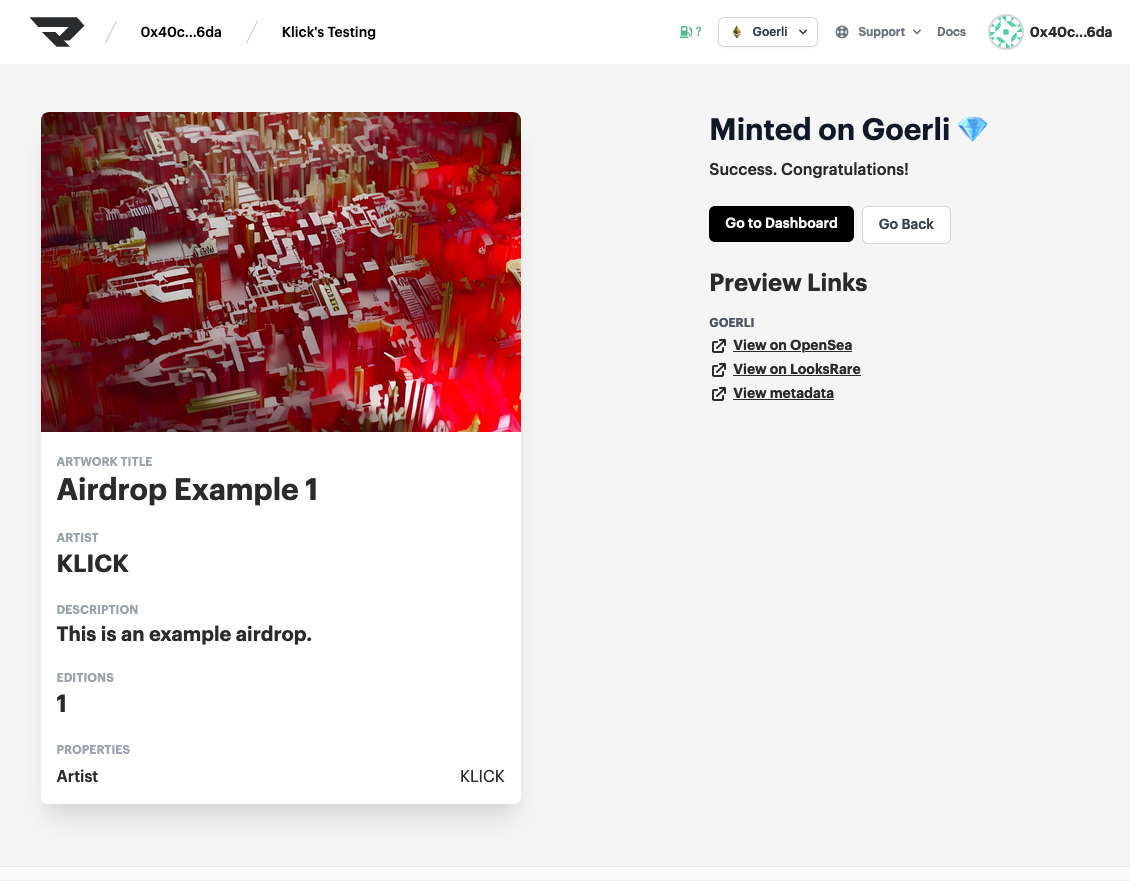
Task: Open the Goerli network dropdown
Action: pos(768,32)
